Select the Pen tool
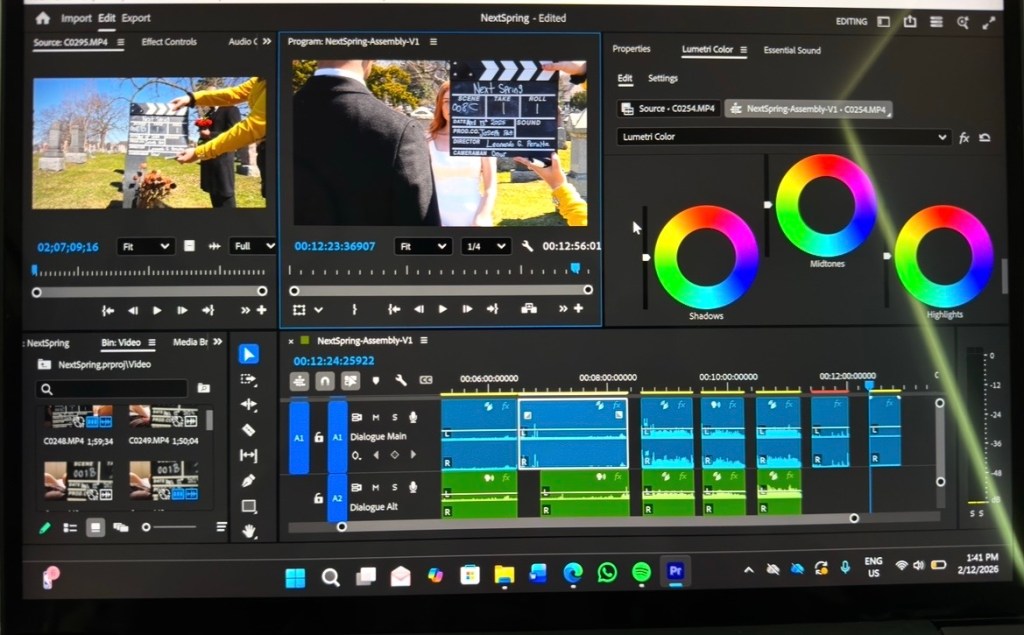The image size is (1024, 635). pyautogui.click(x=249, y=481)
